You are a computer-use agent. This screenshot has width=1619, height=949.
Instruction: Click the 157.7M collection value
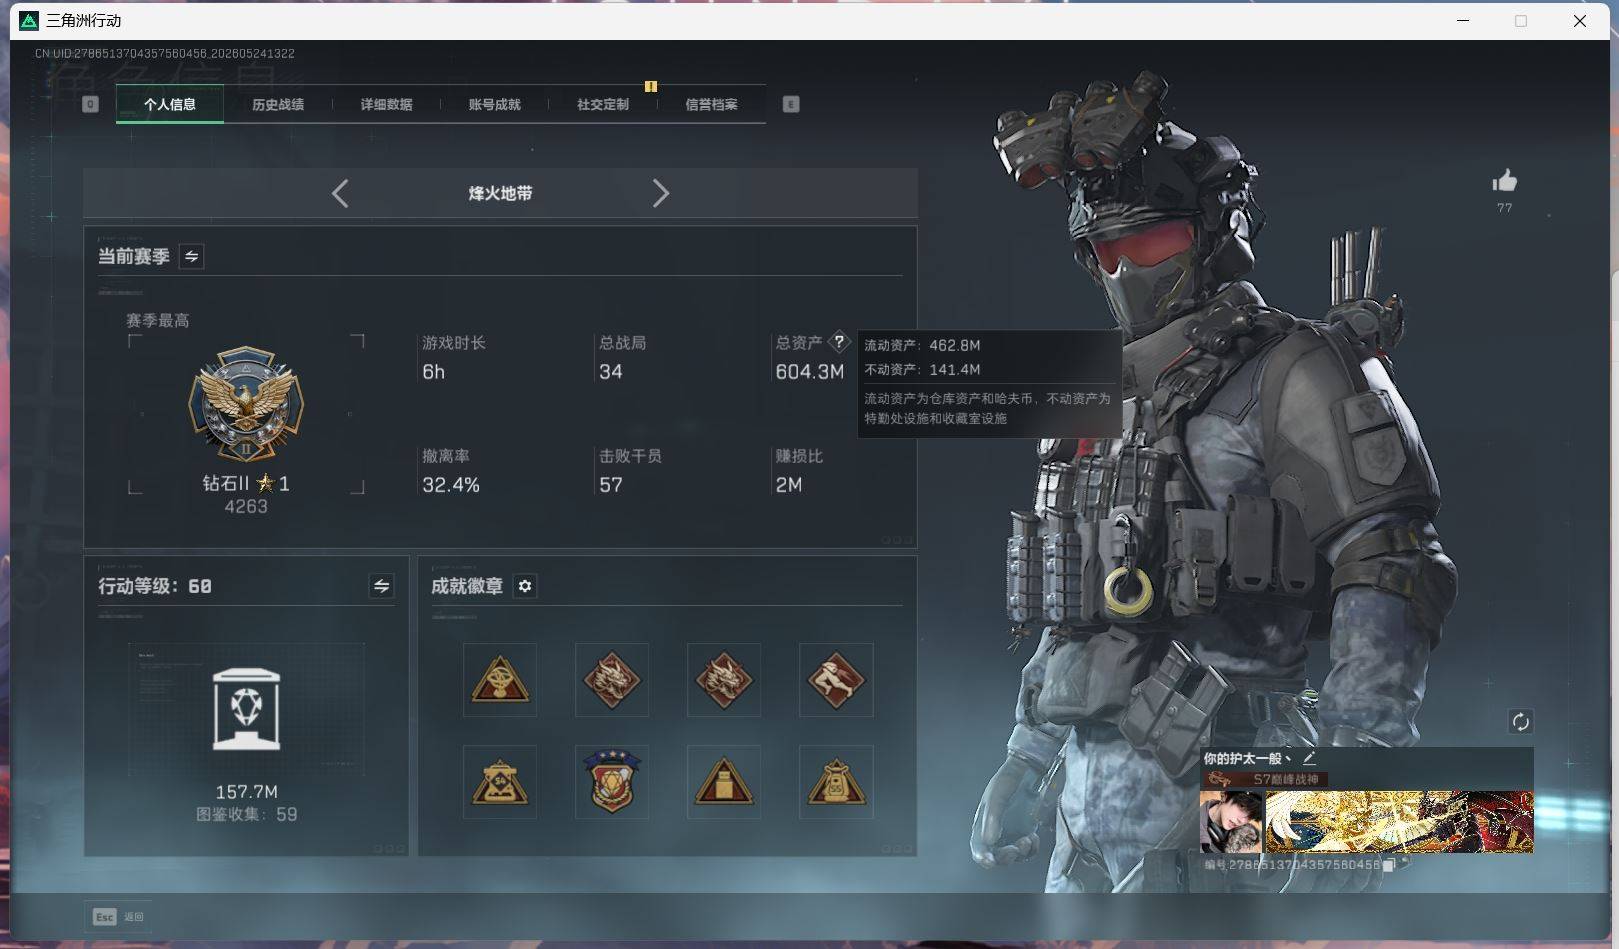point(247,792)
